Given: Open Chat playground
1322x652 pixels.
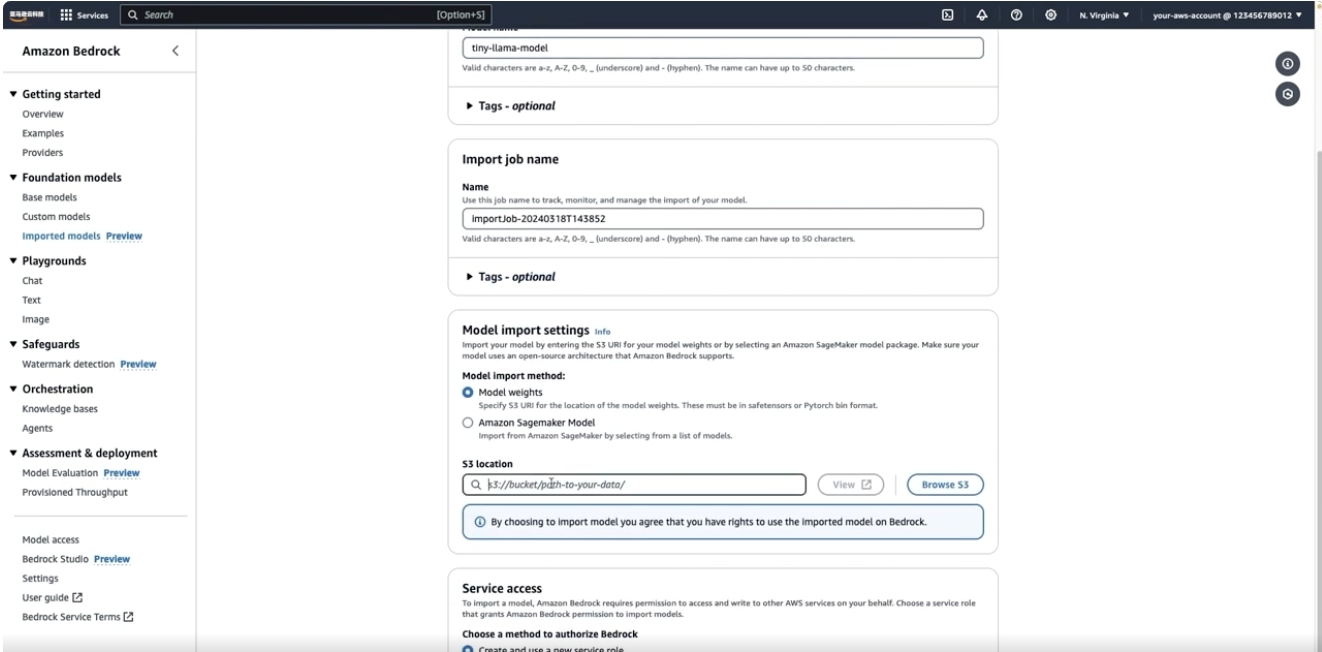Looking at the screenshot, I should (x=32, y=281).
